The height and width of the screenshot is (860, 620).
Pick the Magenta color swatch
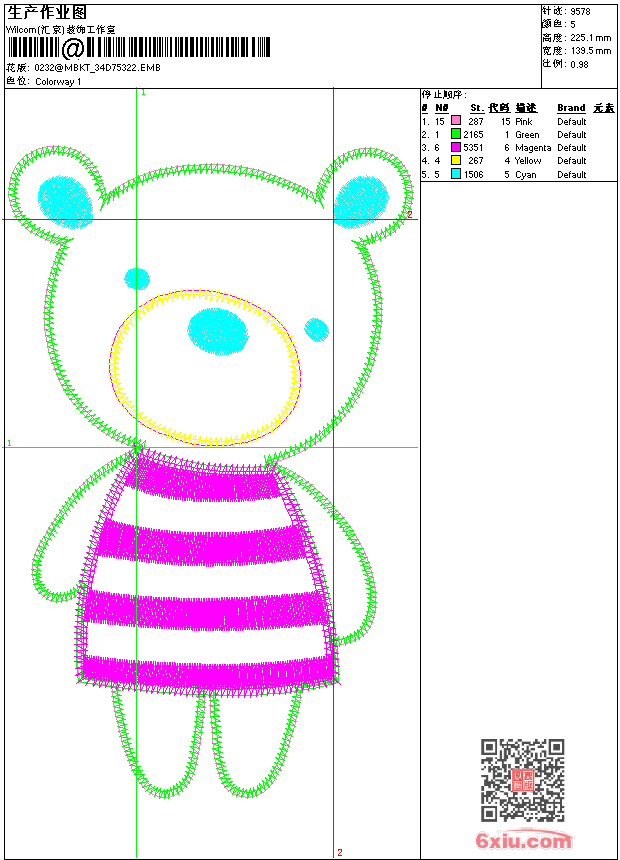click(x=455, y=147)
